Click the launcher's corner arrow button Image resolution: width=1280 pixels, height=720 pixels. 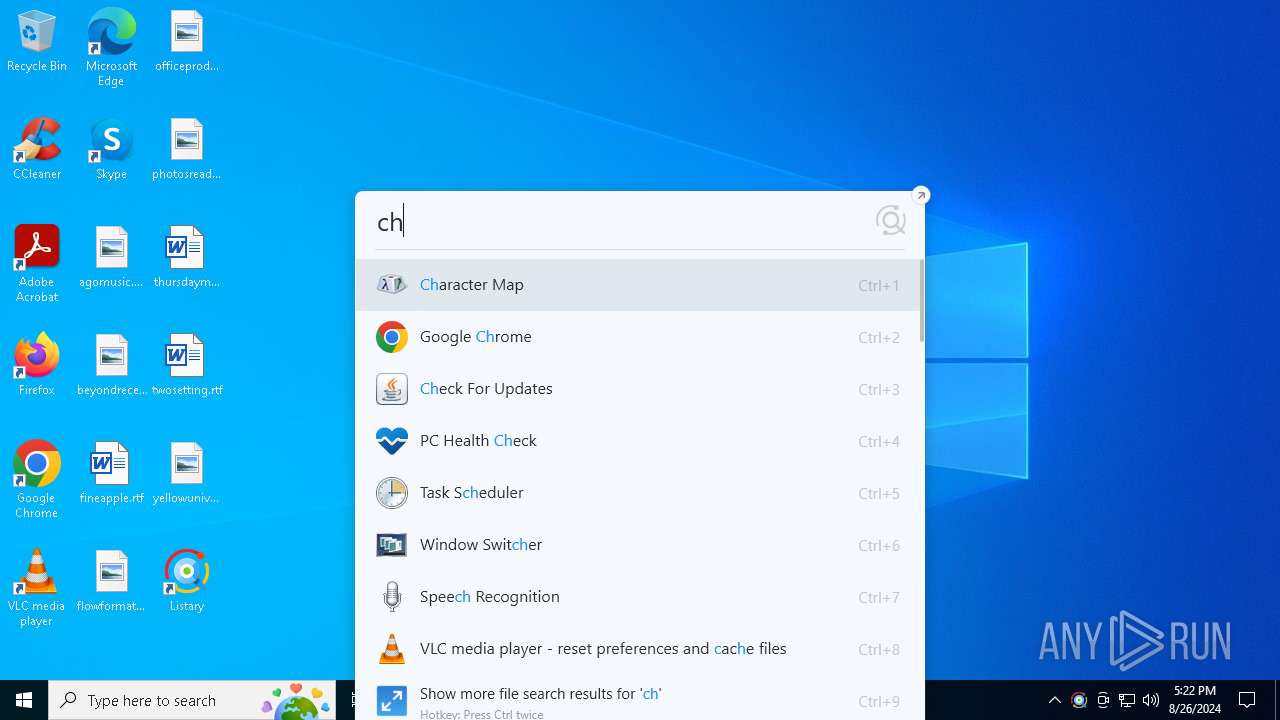921,195
